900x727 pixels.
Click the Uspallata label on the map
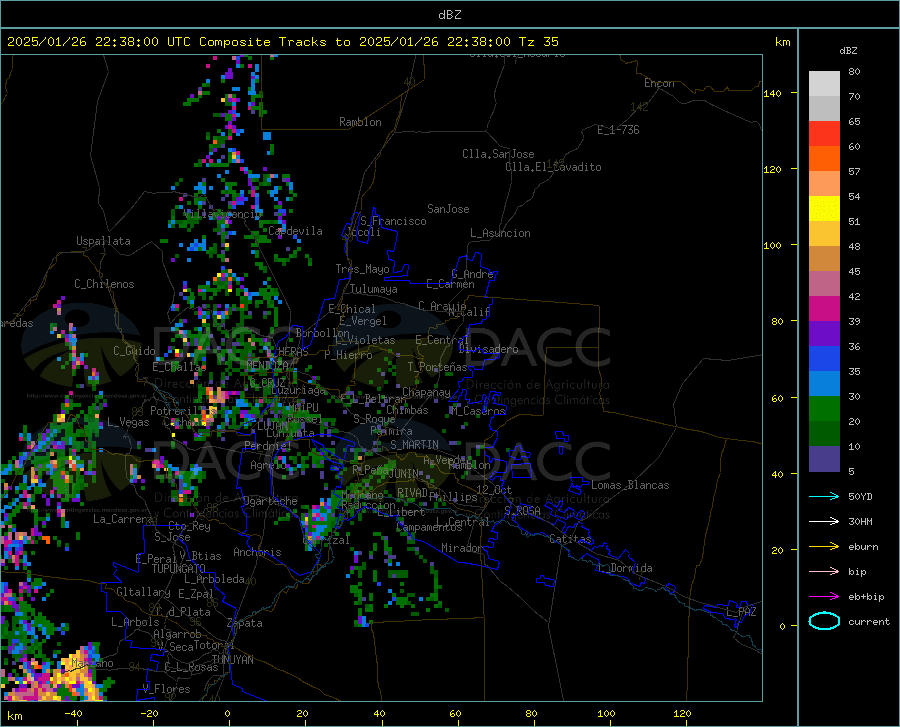tap(103, 241)
